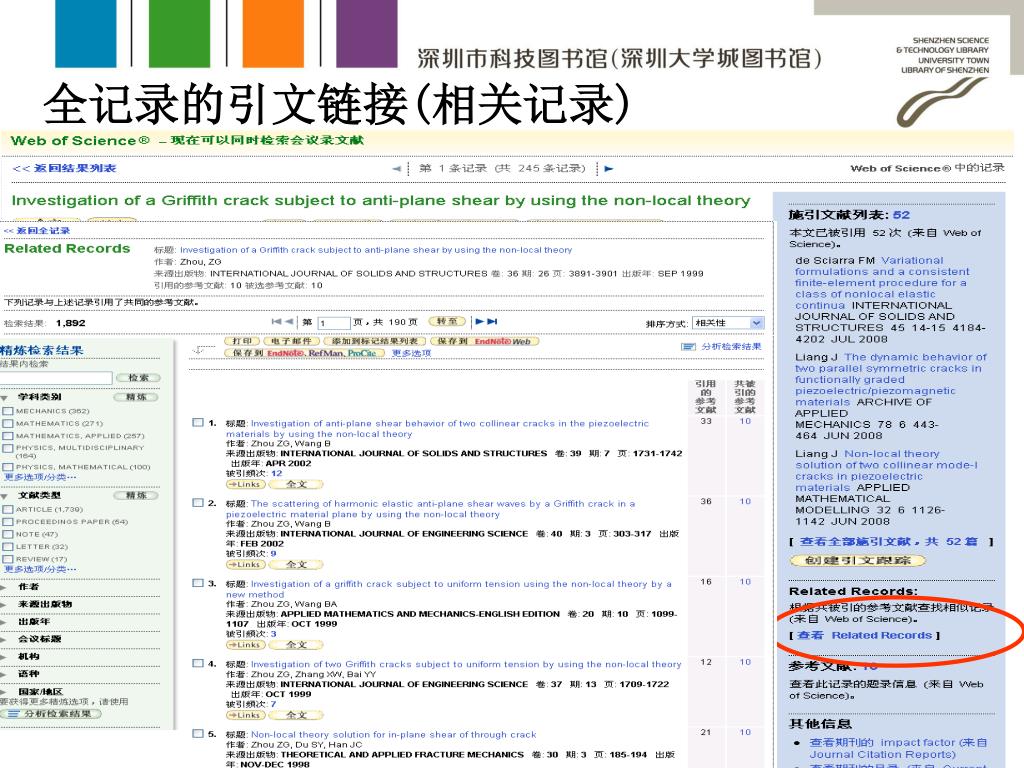1024x768 pixels.
Task: Click 保存到 EndNote, RefMan, ProCite button
Action: (x=304, y=353)
